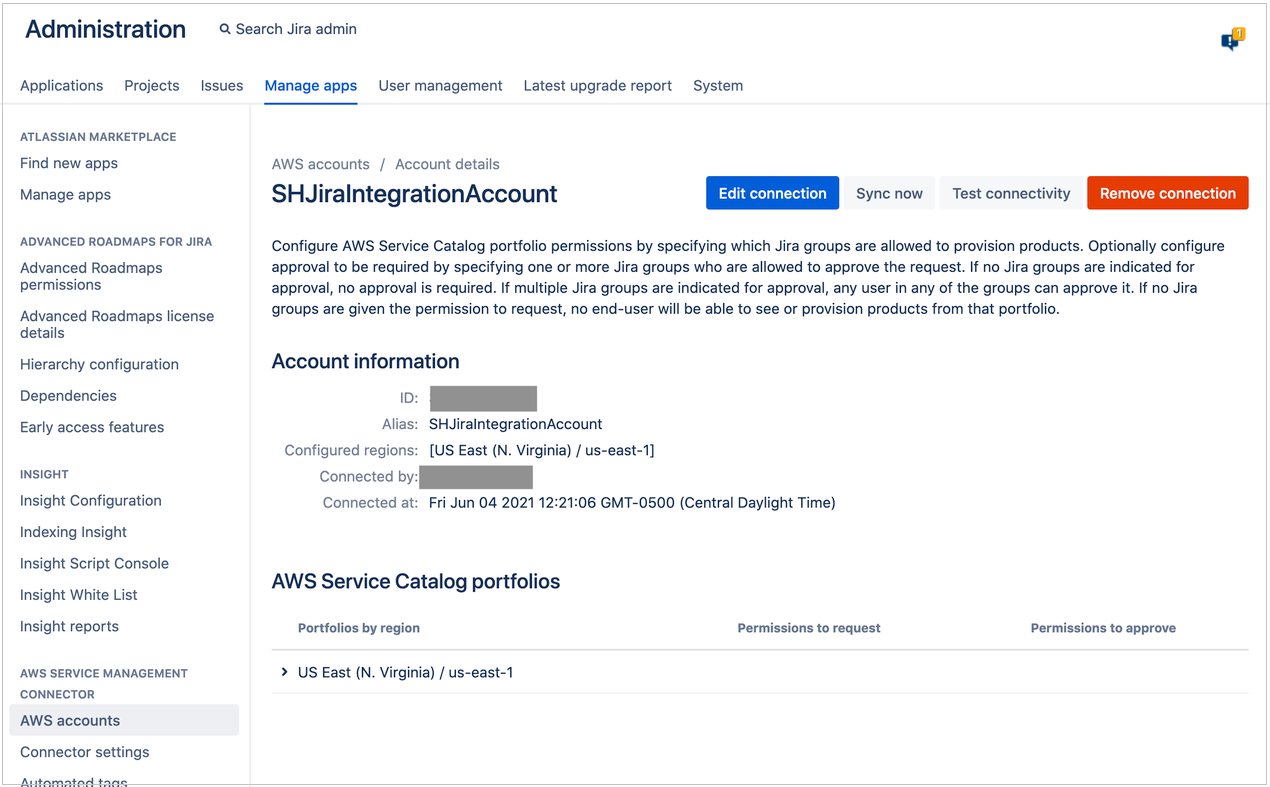Open the Projects tab

coord(152,86)
